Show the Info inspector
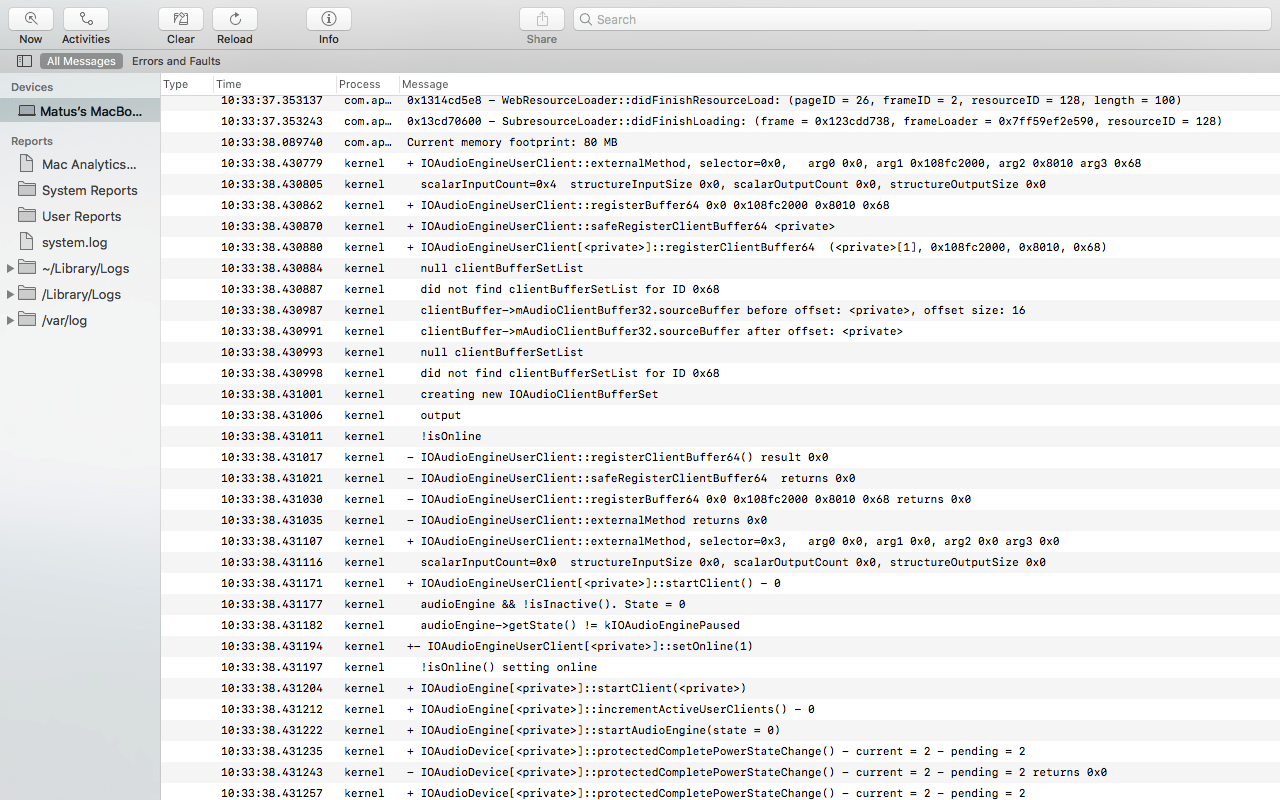This screenshot has width=1280, height=800. (x=329, y=19)
